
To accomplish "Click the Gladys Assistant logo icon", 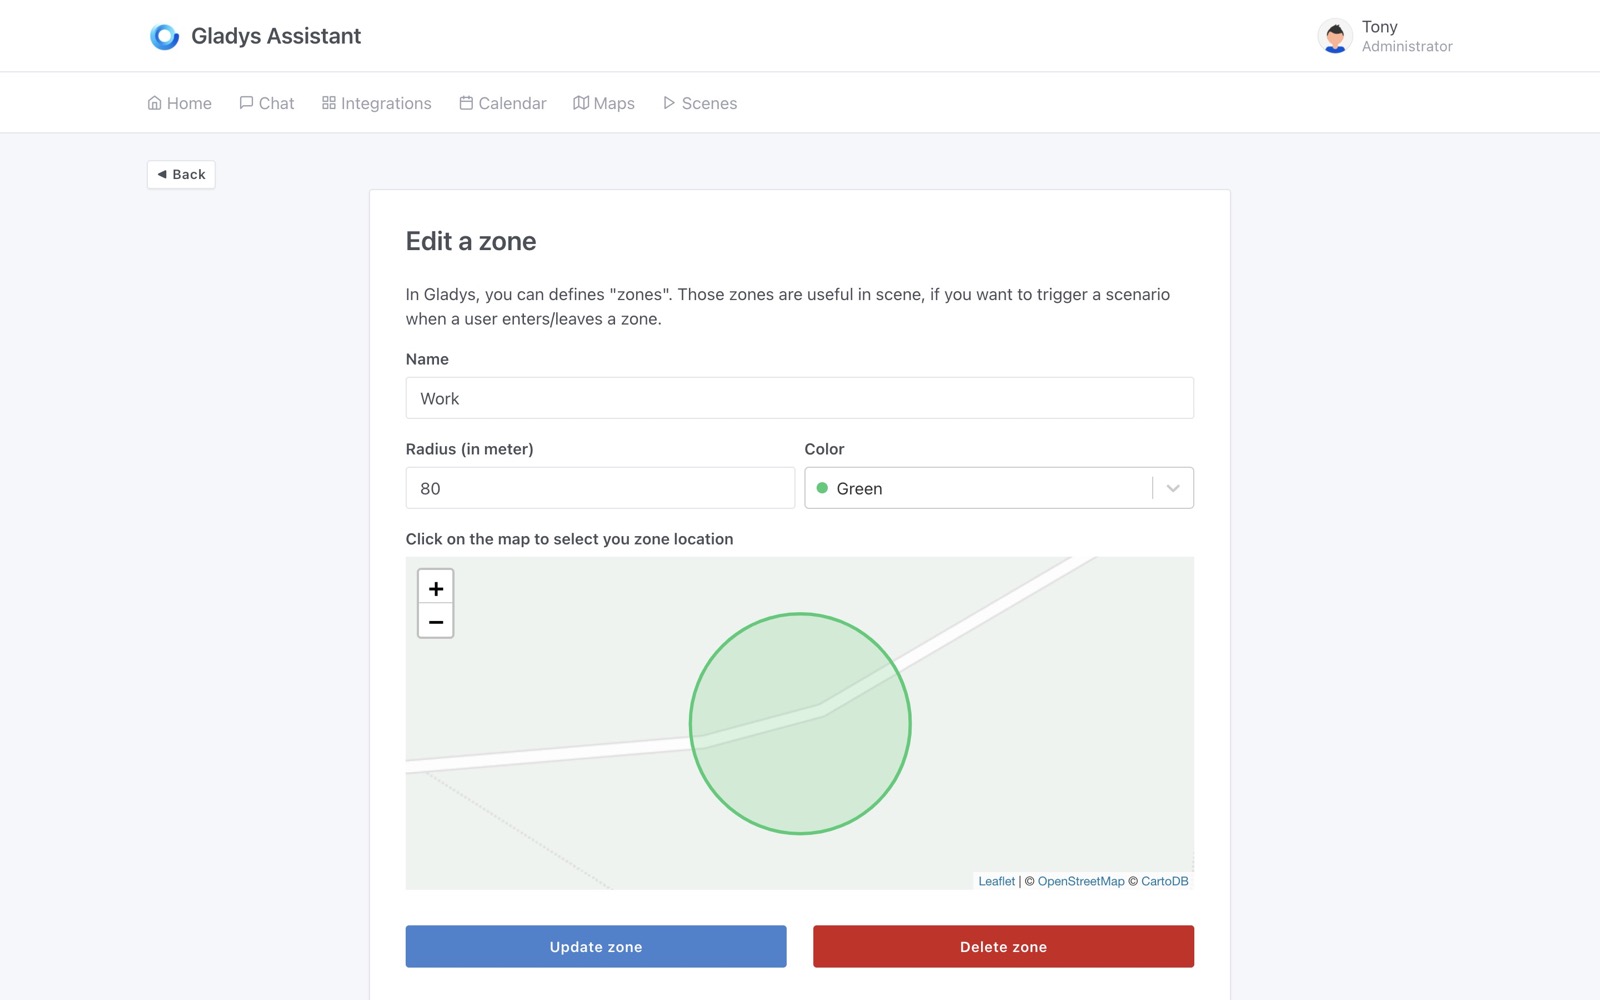I will (164, 37).
